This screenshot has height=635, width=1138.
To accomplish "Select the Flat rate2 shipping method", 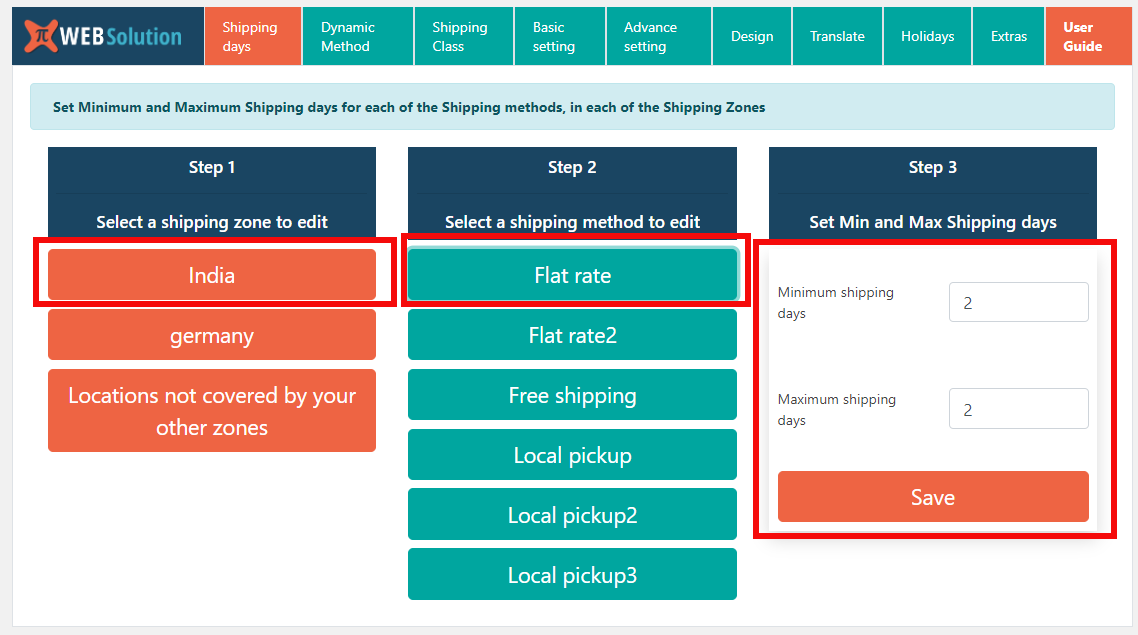I will [572, 334].
